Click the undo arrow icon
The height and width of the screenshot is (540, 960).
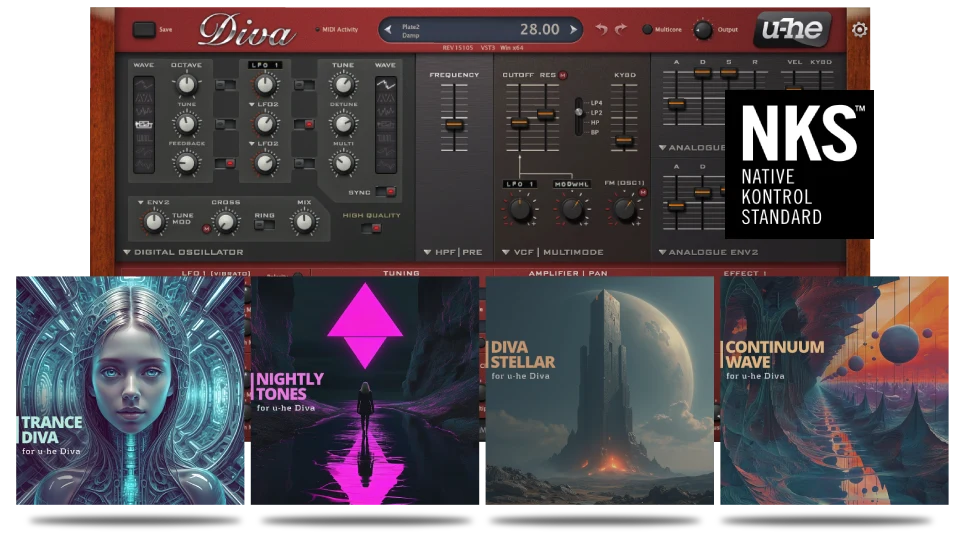coord(601,30)
